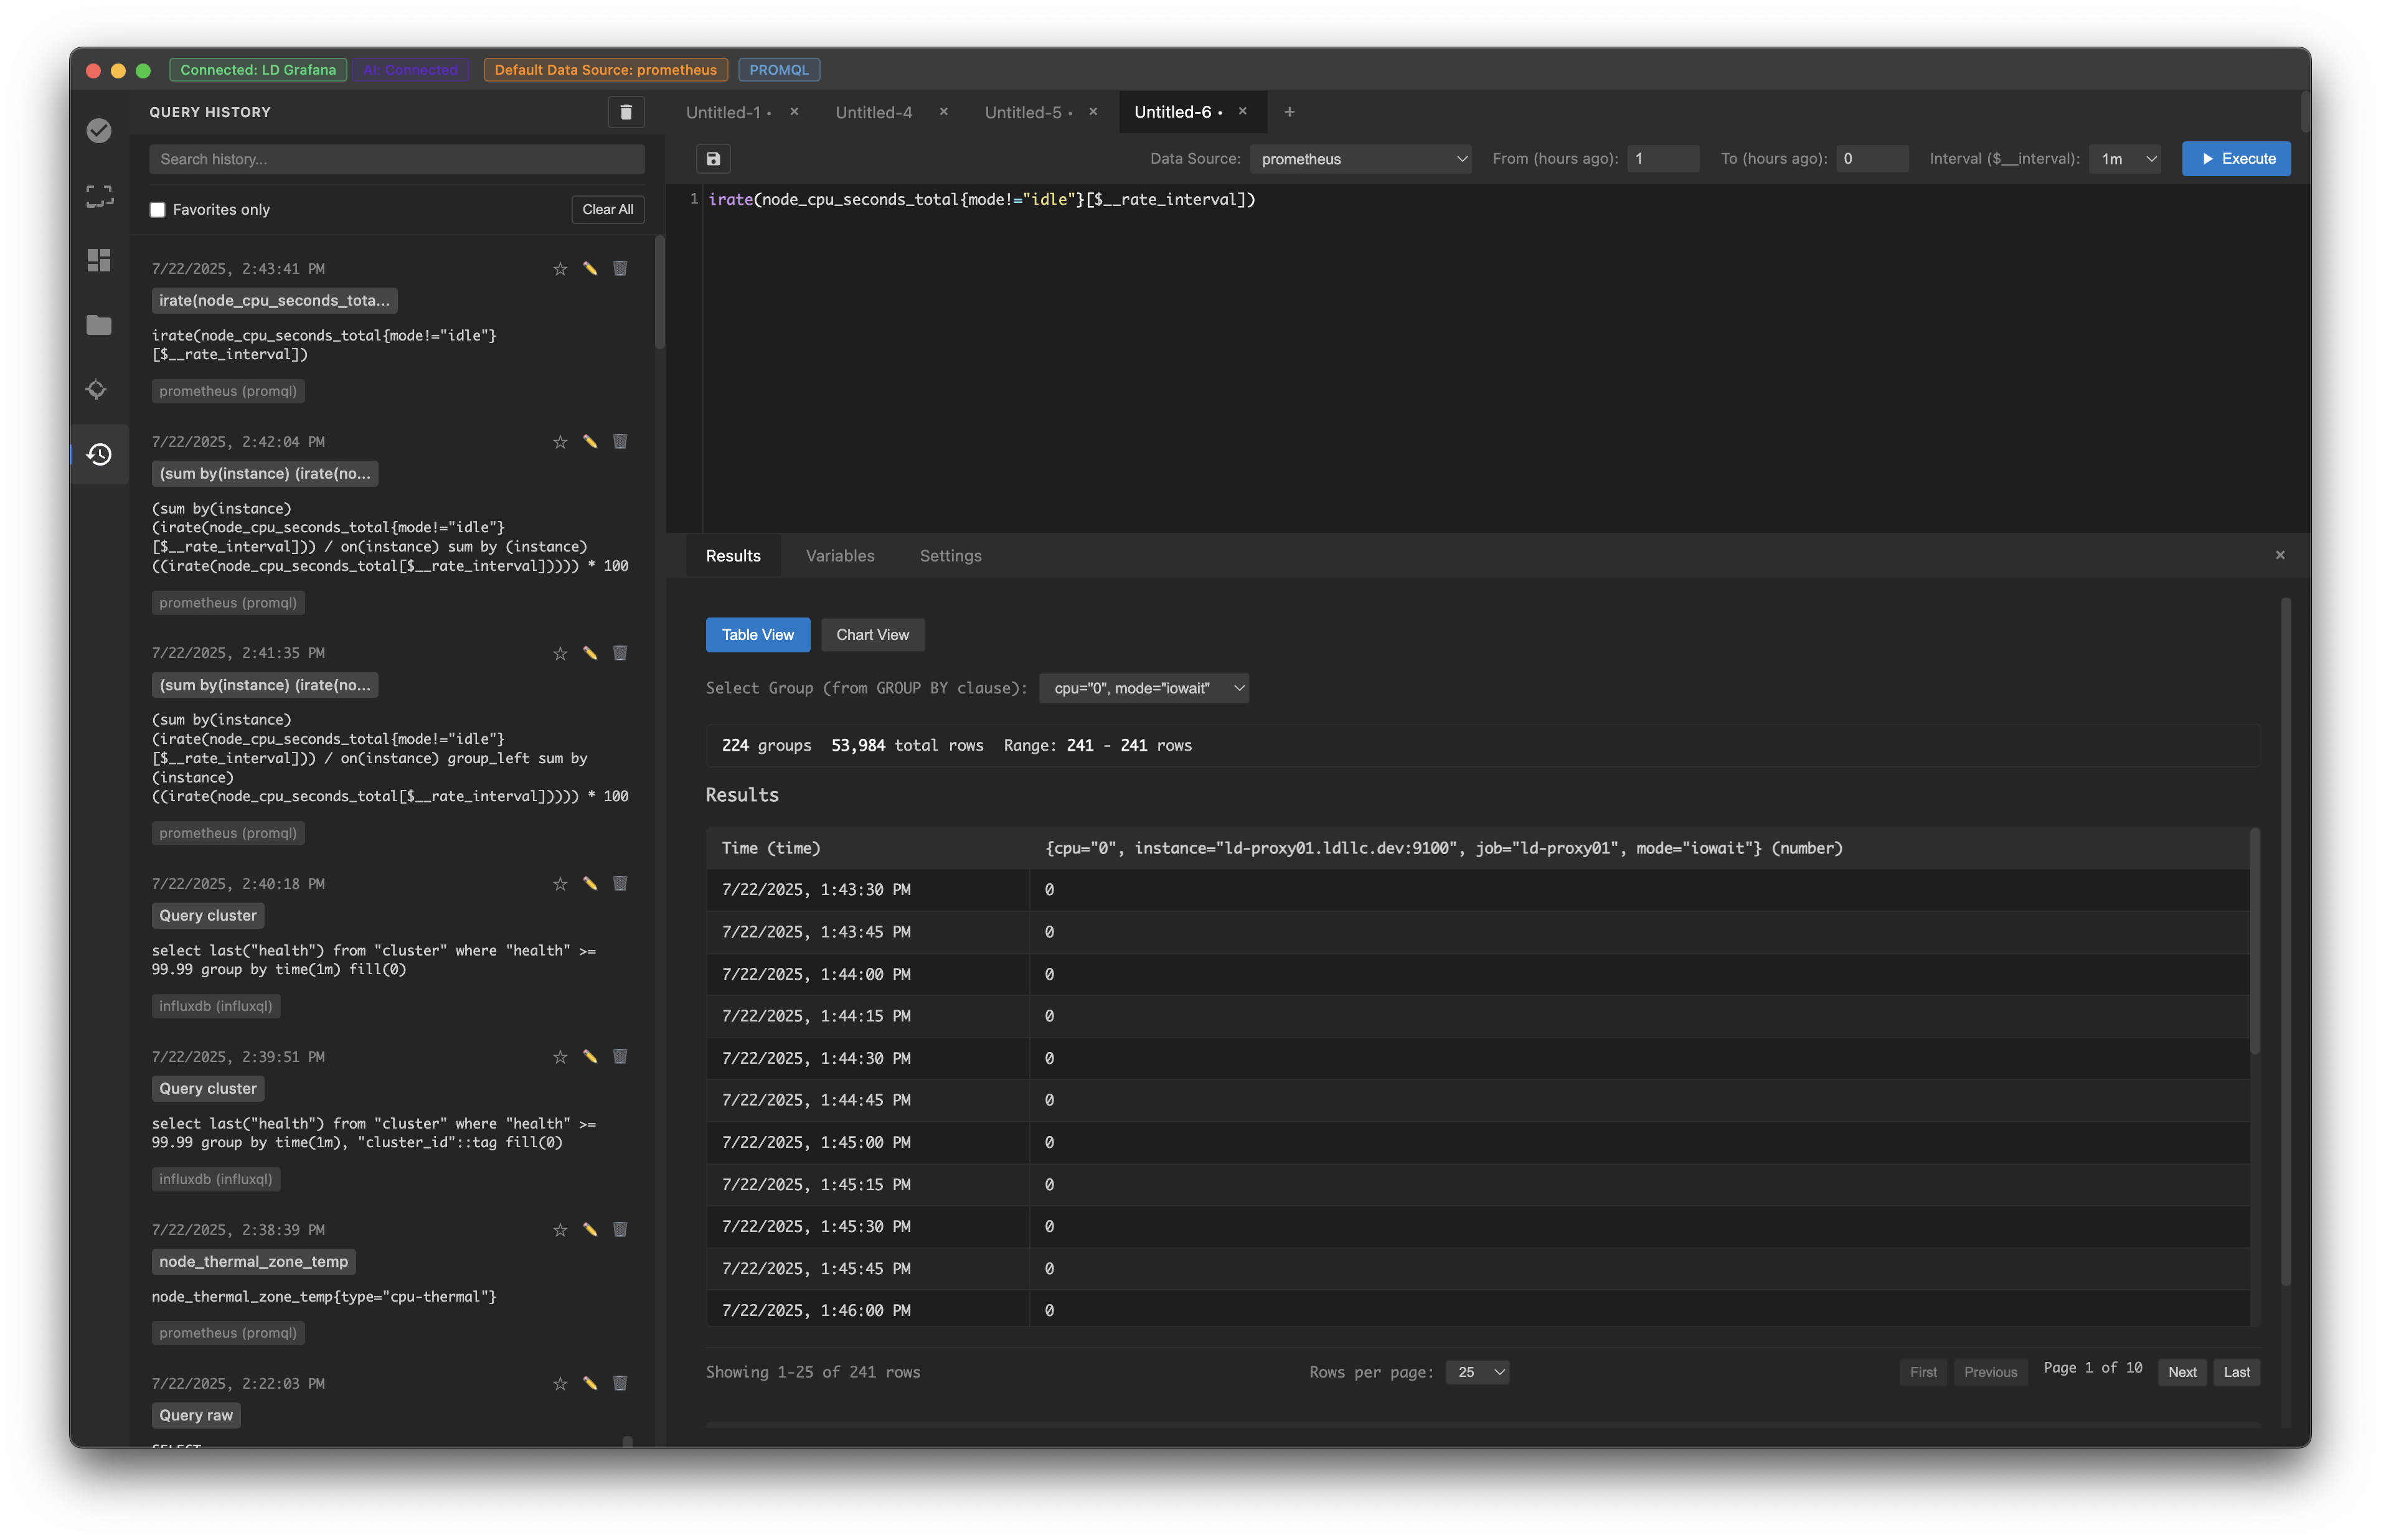Delete the 2:40:18 PM Query cluster entry
The width and height of the screenshot is (2381, 1540).
point(620,883)
